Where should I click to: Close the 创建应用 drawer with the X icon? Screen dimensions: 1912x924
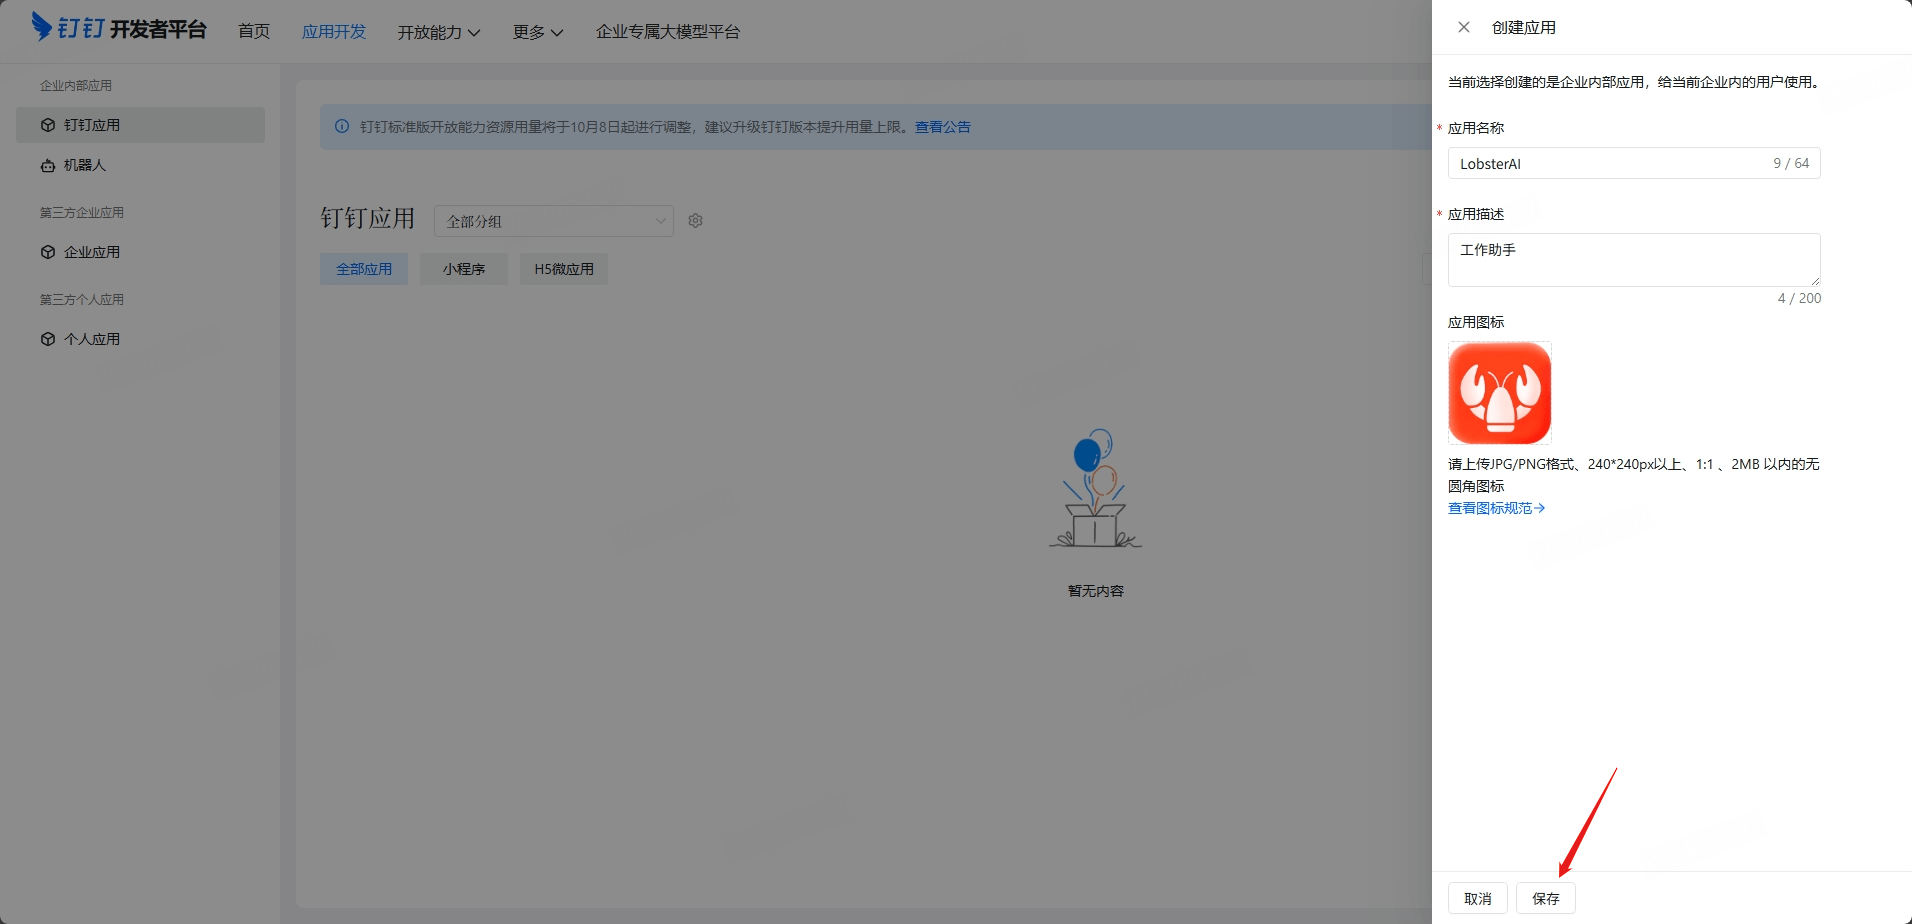pyautogui.click(x=1463, y=26)
